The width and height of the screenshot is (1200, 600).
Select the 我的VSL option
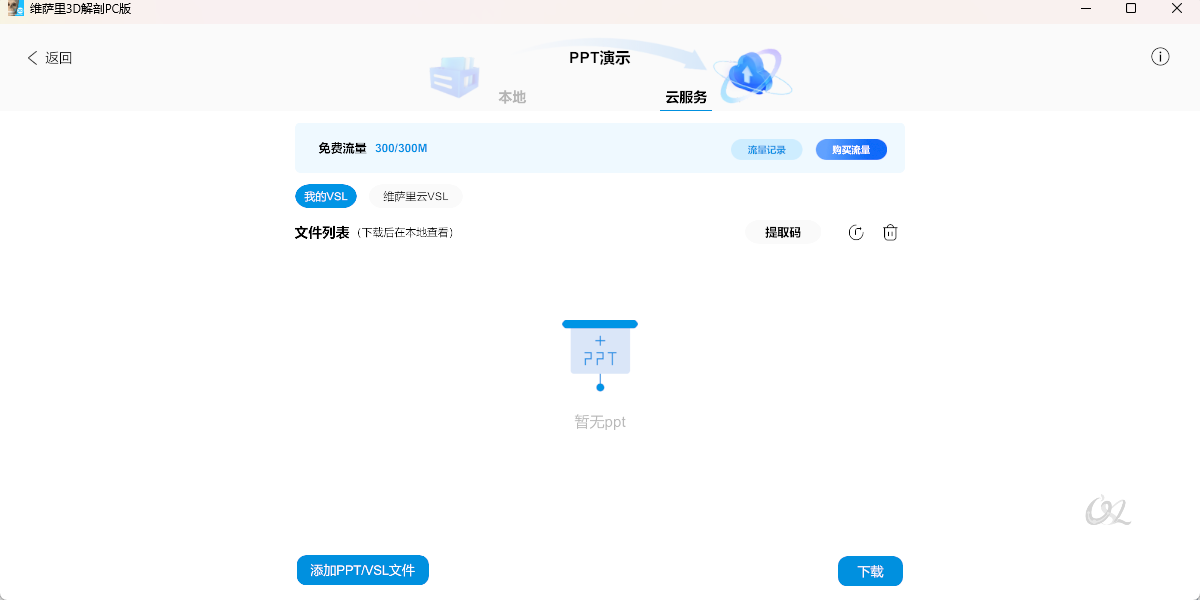[325, 196]
